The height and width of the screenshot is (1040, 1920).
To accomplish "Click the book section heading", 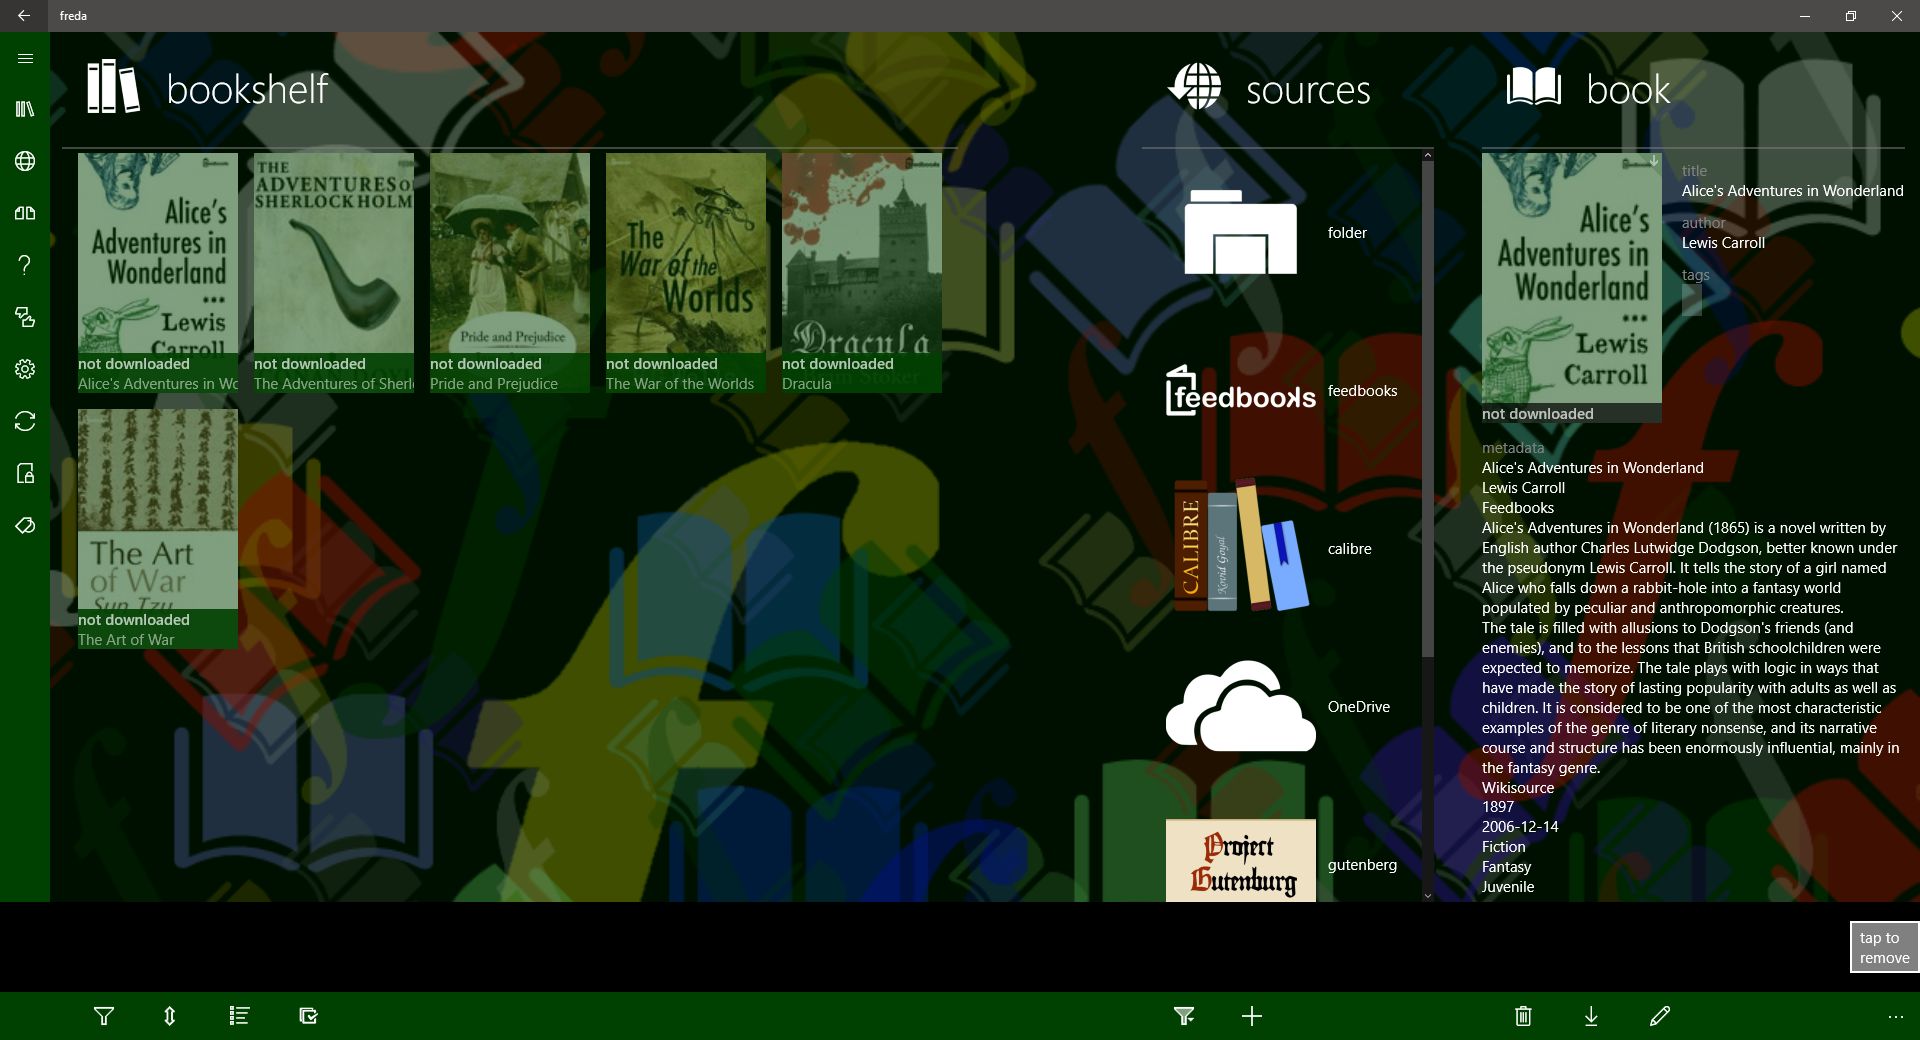I will coord(1628,90).
